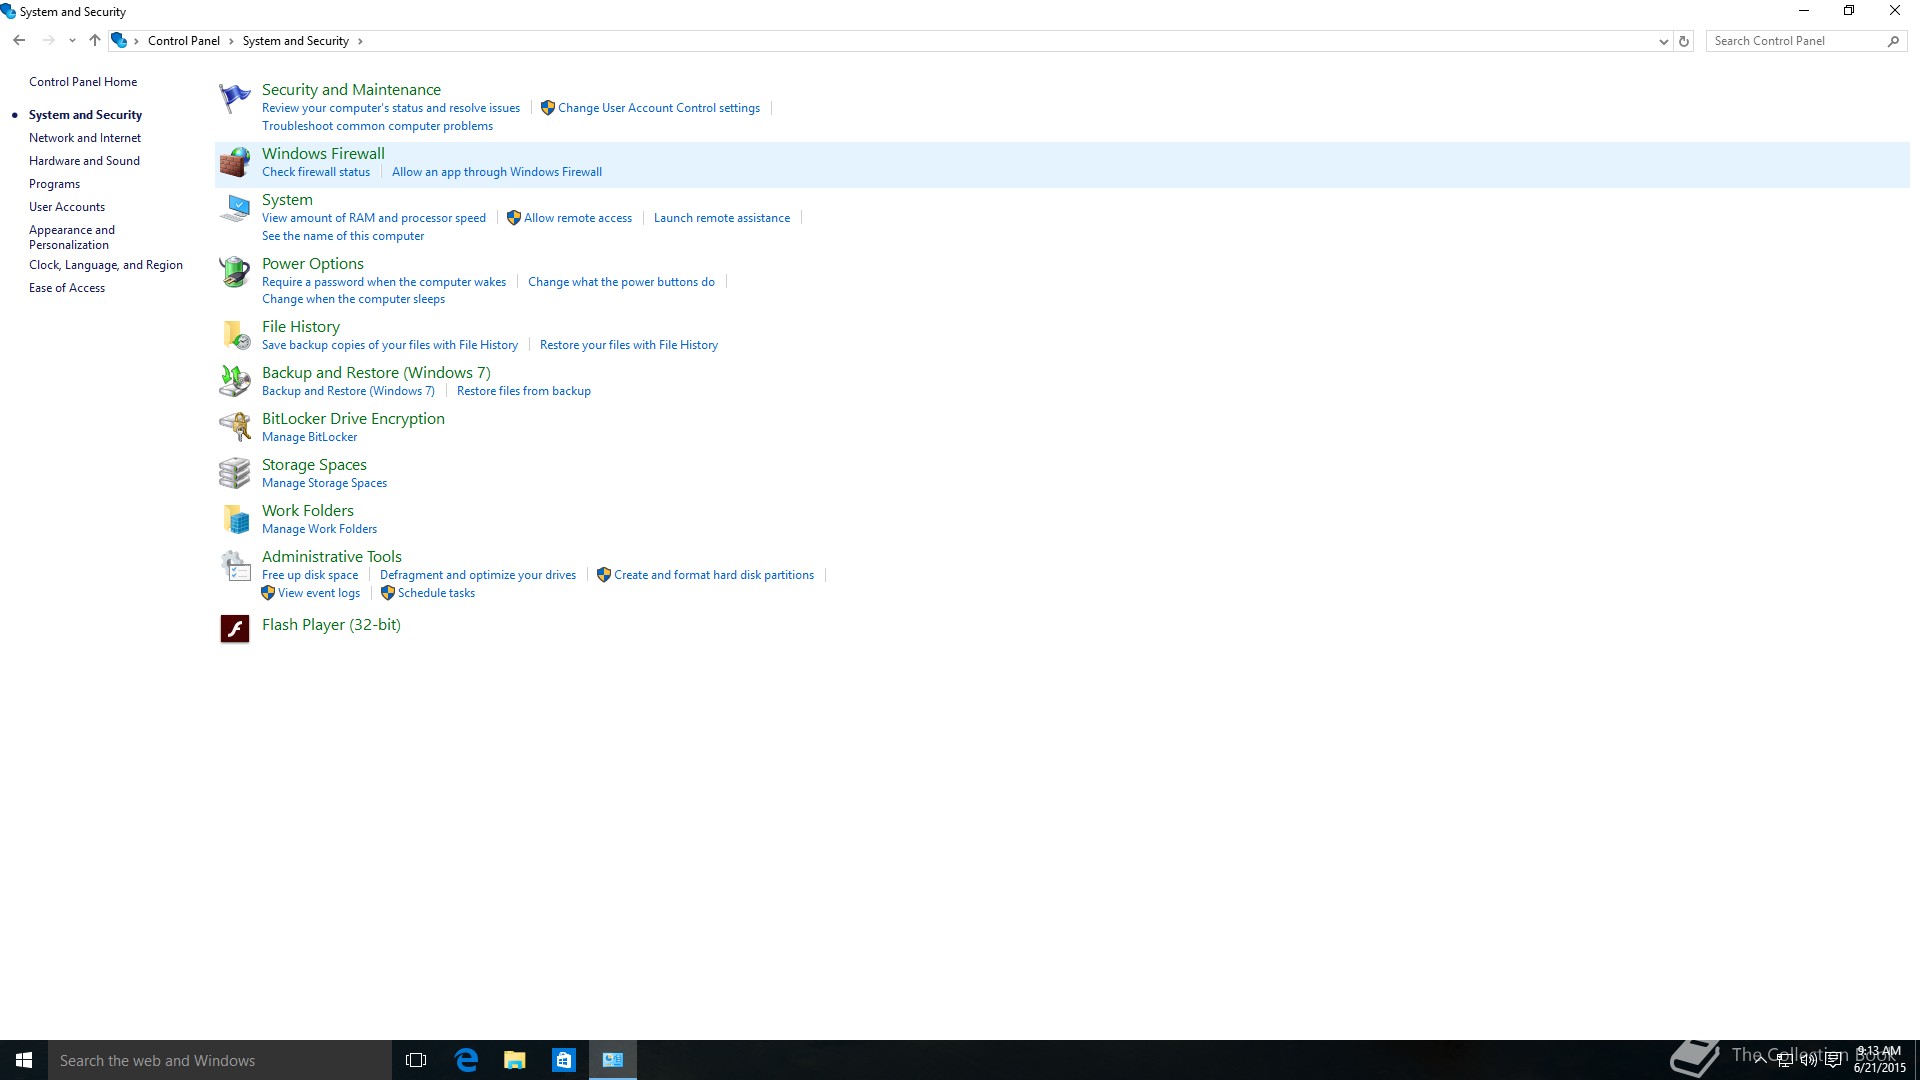Image resolution: width=1920 pixels, height=1080 pixels.
Task: Click Manage Storage Spaces link
Action: pyautogui.click(x=324, y=483)
